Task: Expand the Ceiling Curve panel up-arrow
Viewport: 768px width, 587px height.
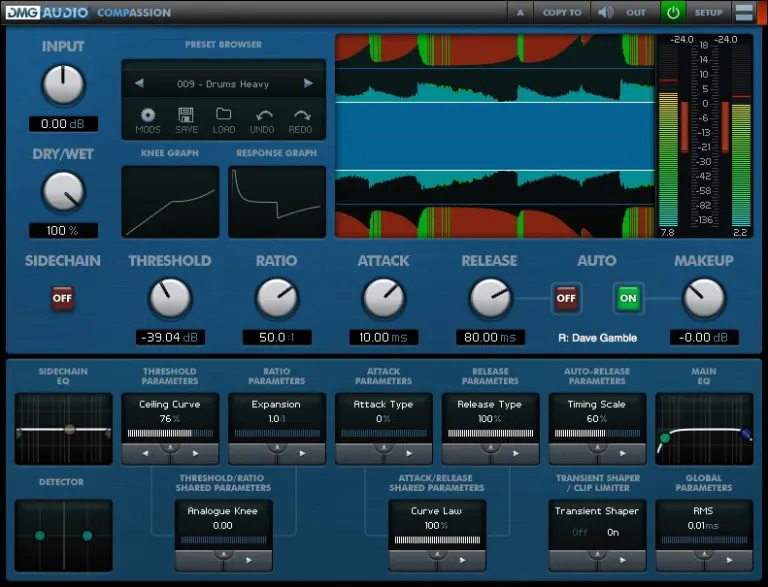Action: click(170, 446)
